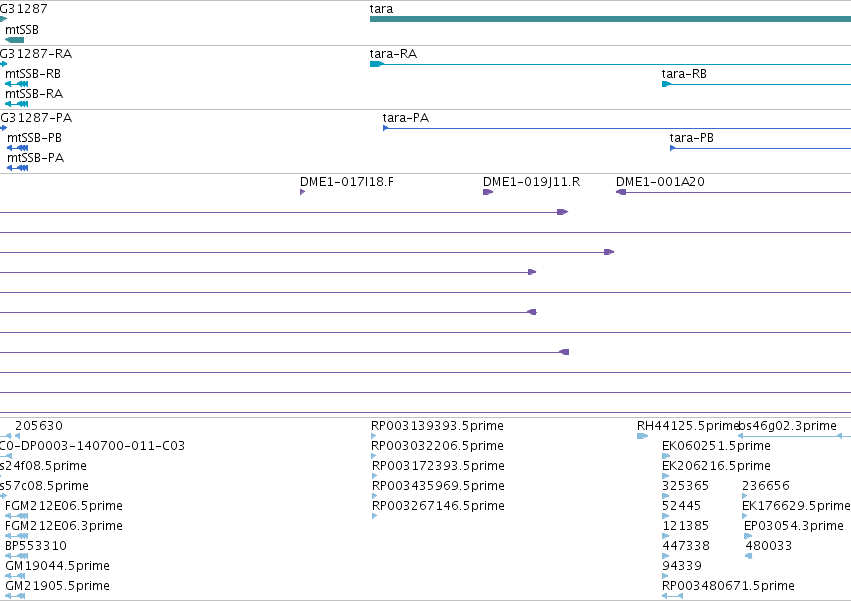Select the tara-RB transcript arrow
851x601 pixels.
point(666,84)
